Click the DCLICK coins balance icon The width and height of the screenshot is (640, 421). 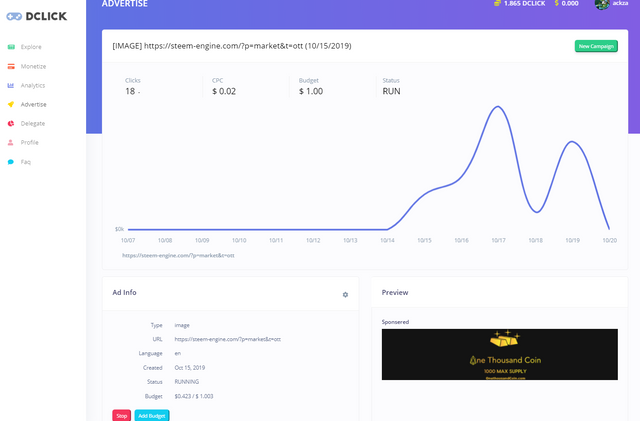click(x=497, y=3)
